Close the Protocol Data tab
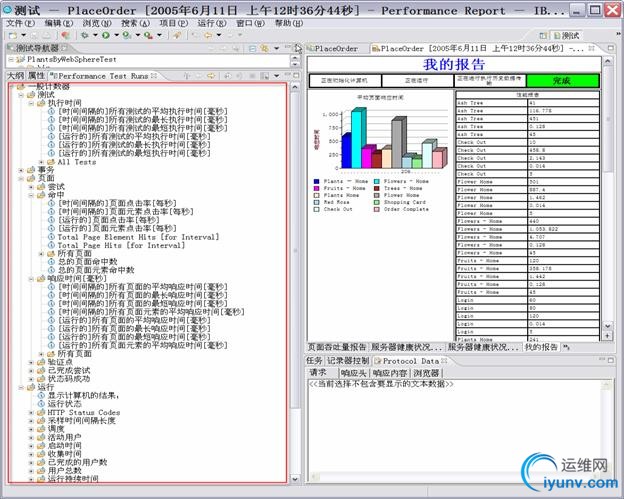Viewport: 624px width, 499px height. 444,361
